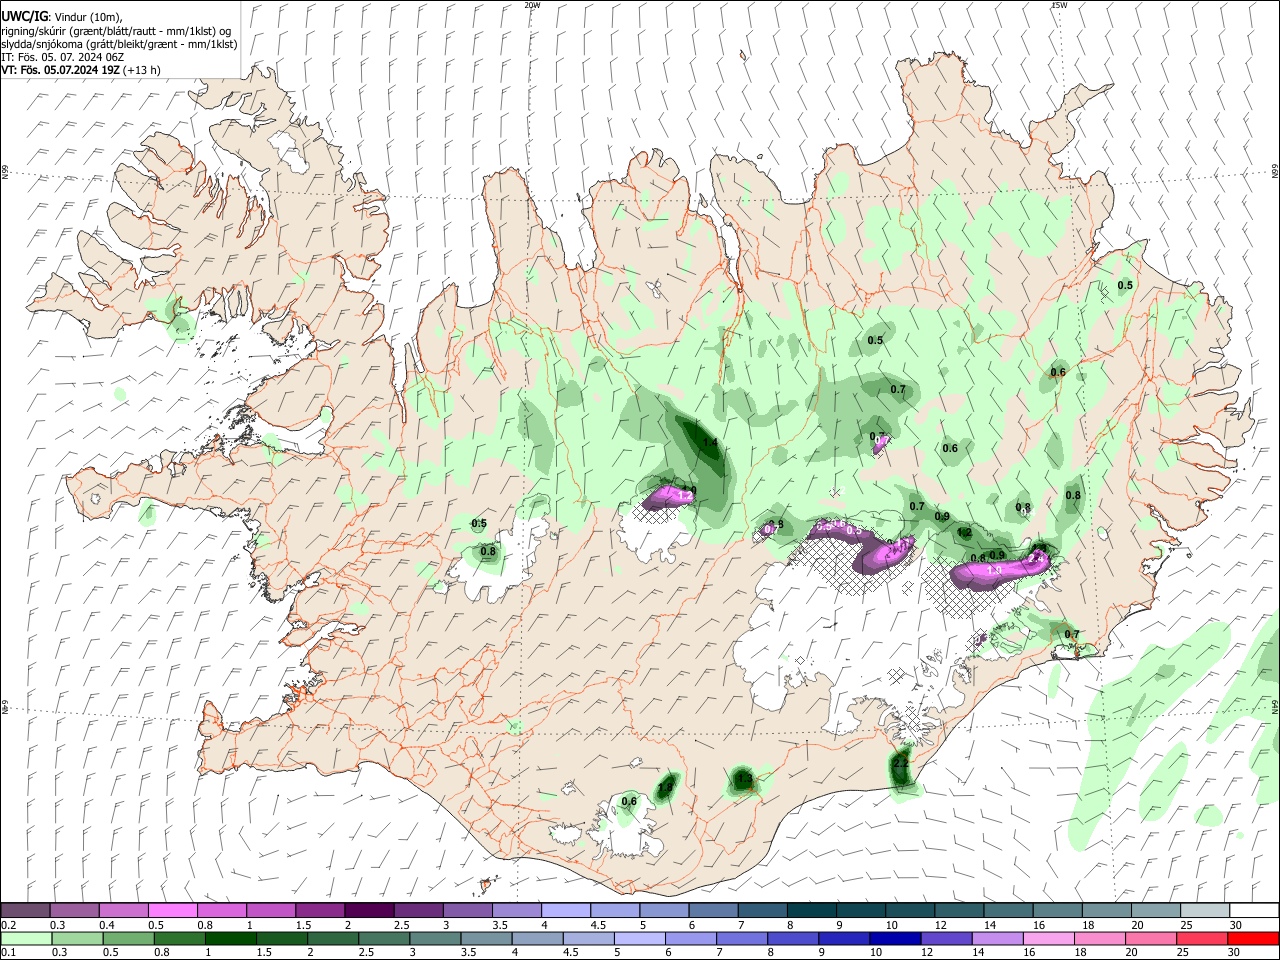The height and width of the screenshot is (960, 1280).
Task: Click the top-row legend swatch between 6 and 7
Action: click(713, 910)
